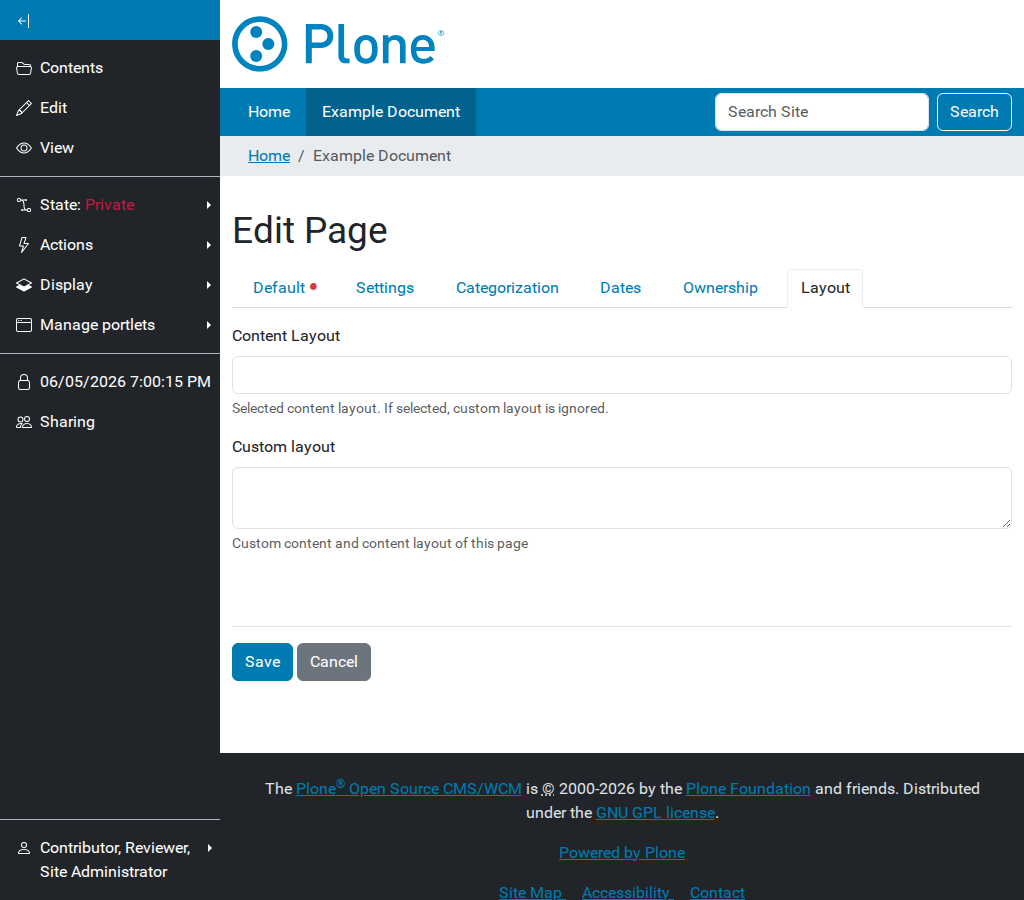
Task: Open Example Document in the navigation bar
Action: tap(391, 112)
